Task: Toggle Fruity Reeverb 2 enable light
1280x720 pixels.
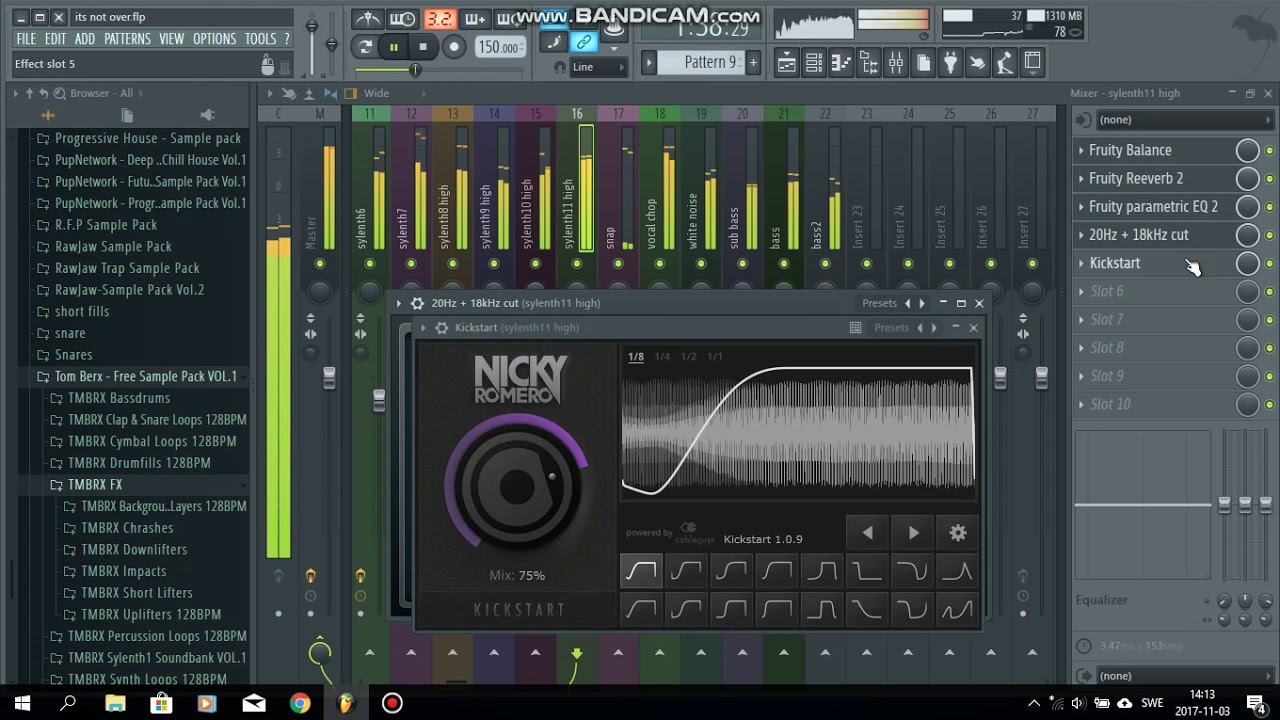Action: click(x=1269, y=178)
